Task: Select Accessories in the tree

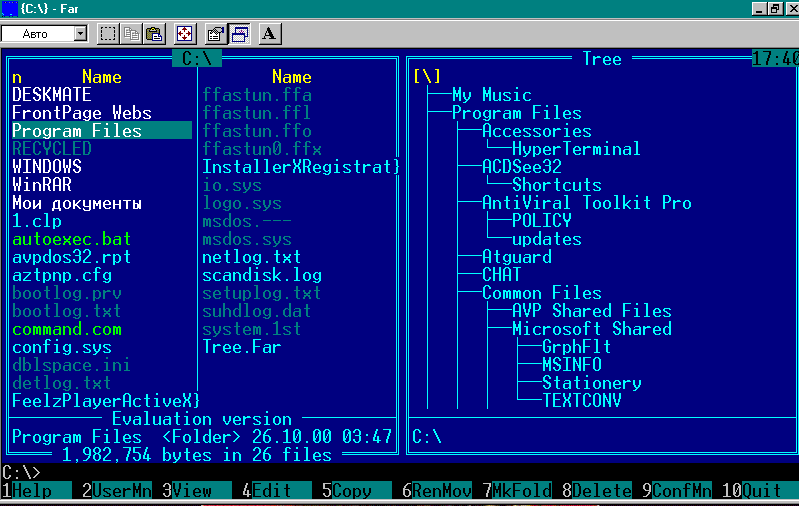Action: 537,131
